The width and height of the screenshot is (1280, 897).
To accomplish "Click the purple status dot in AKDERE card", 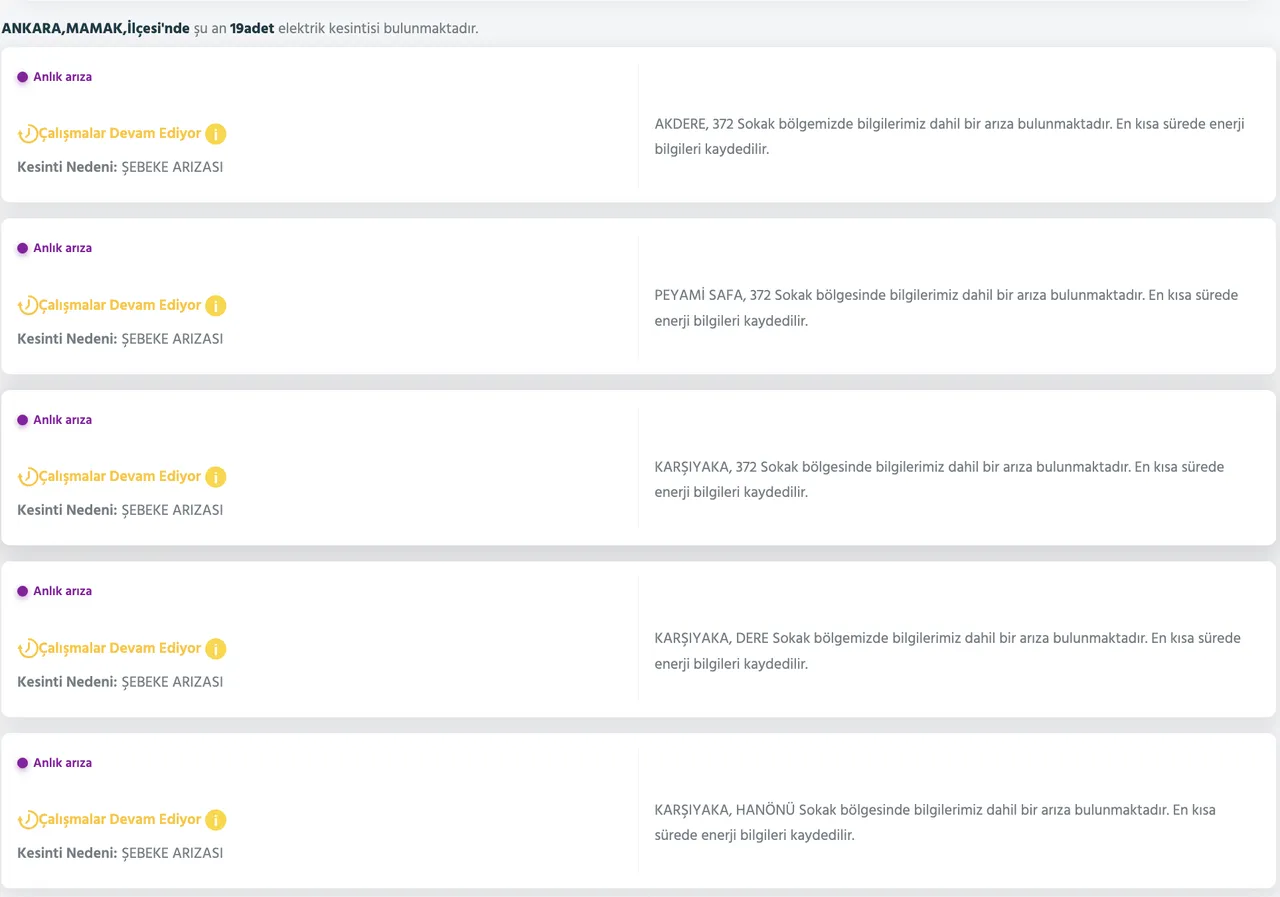I will [22, 77].
